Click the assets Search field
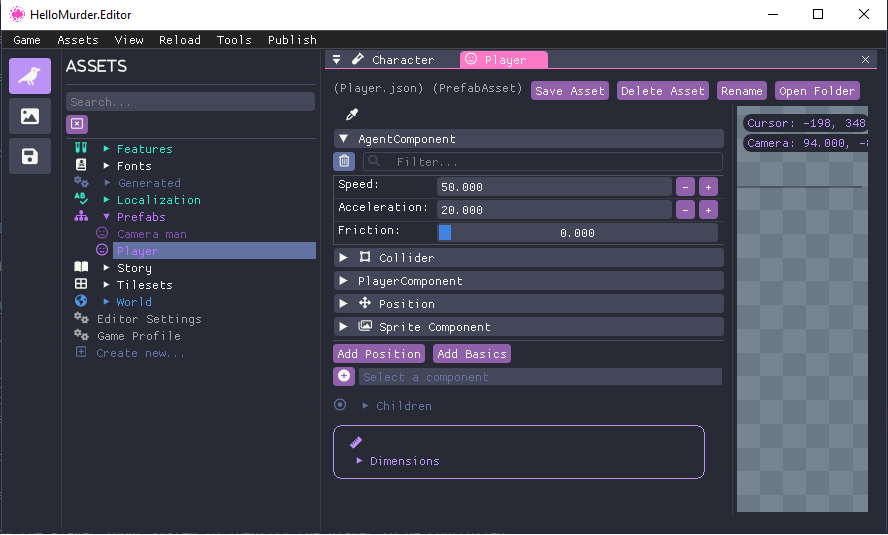888x535 pixels. 190,102
